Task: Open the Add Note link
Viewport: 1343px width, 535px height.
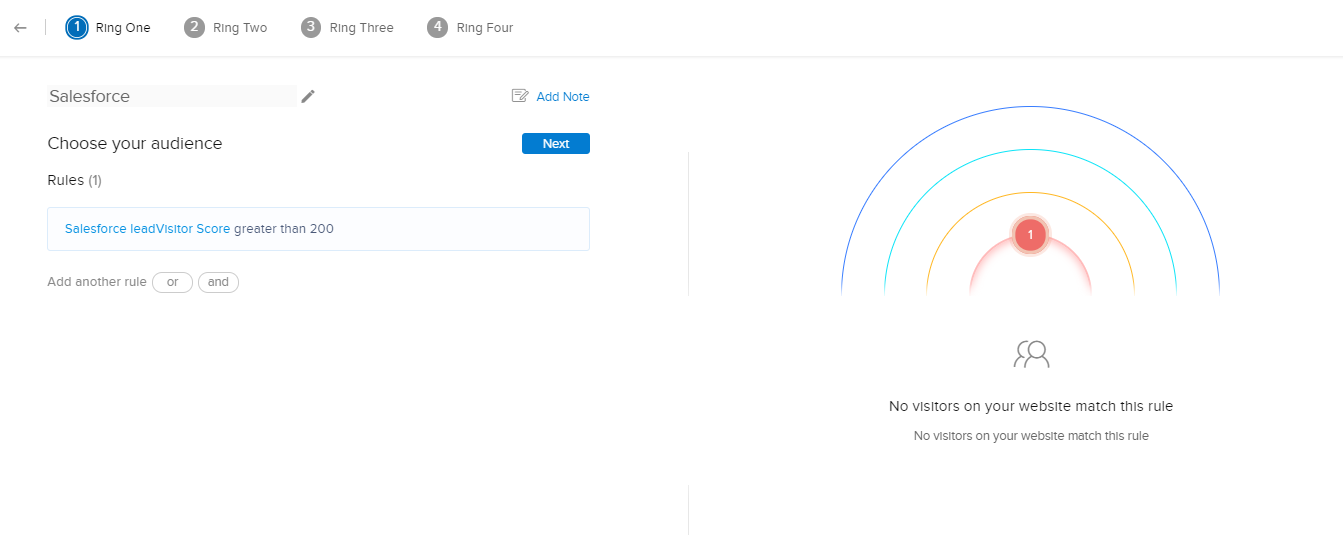Action: [x=563, y=97]
